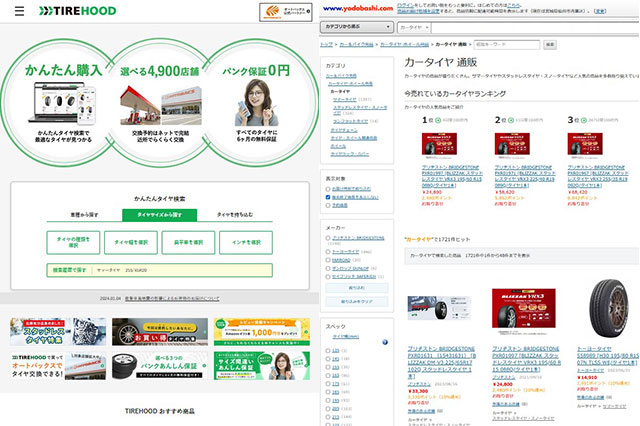This screenshot has height=426, width=640.
Task: Open the Toyo tire with bronze wheel image
Action: pos(609,309)
